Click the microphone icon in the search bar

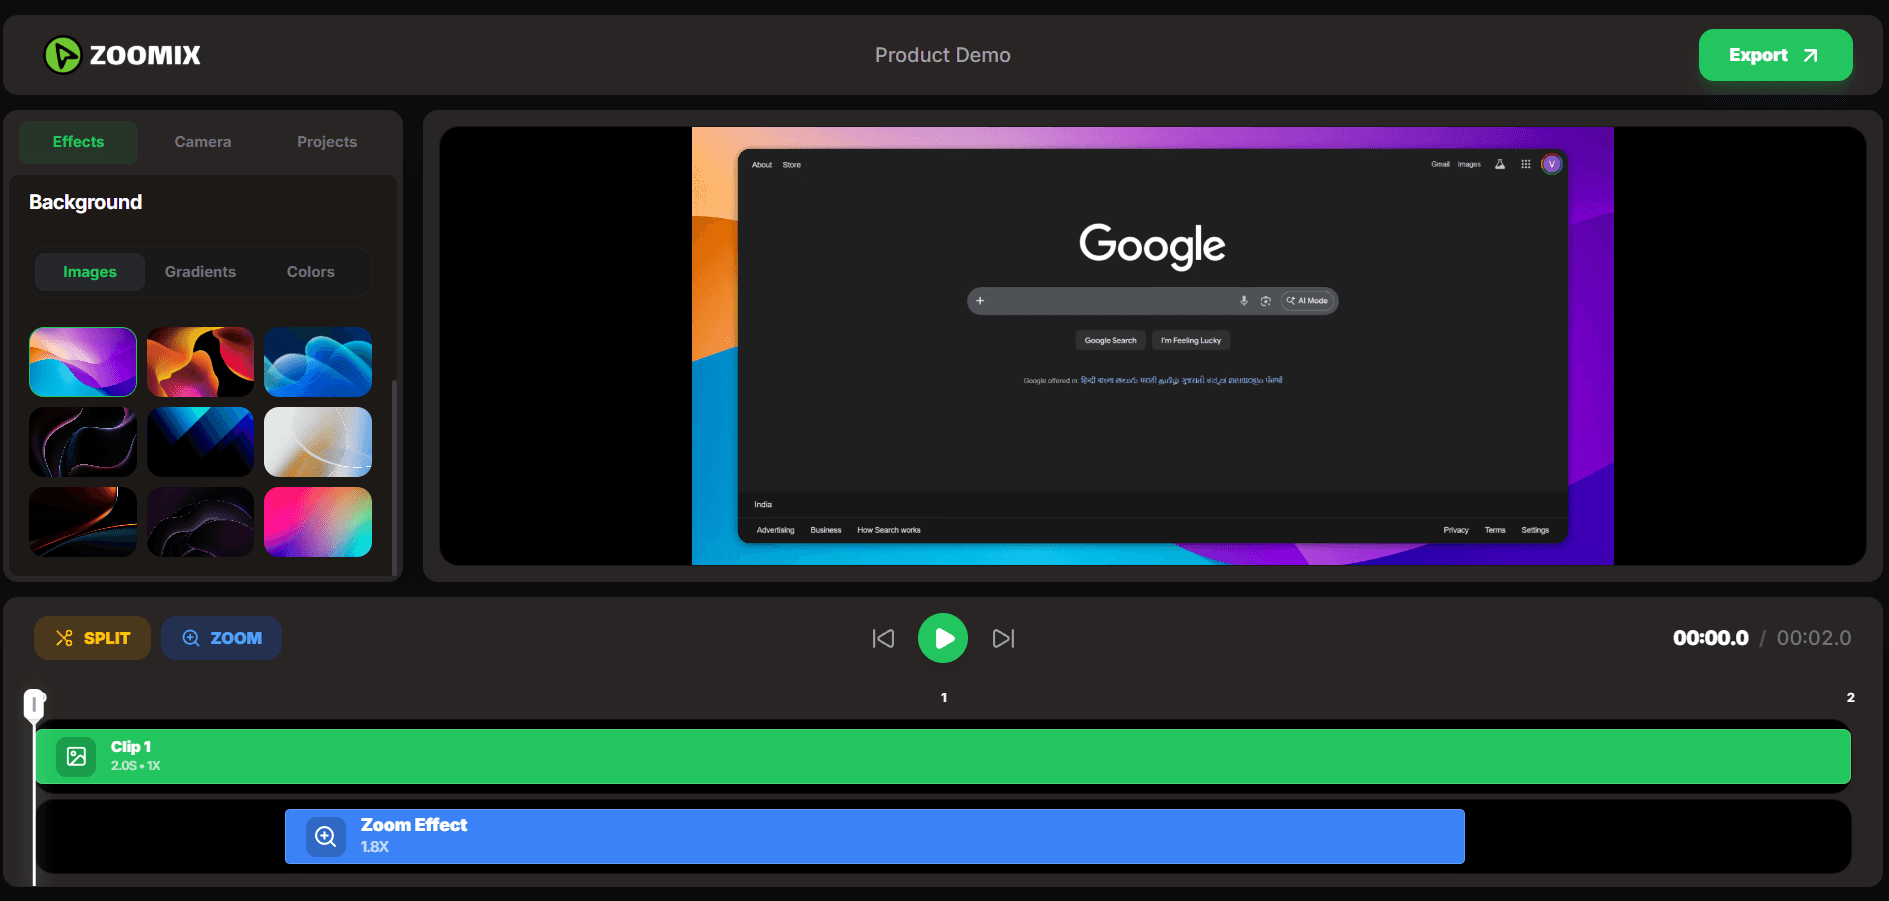pyautogui.click(x=1244, y=301)
